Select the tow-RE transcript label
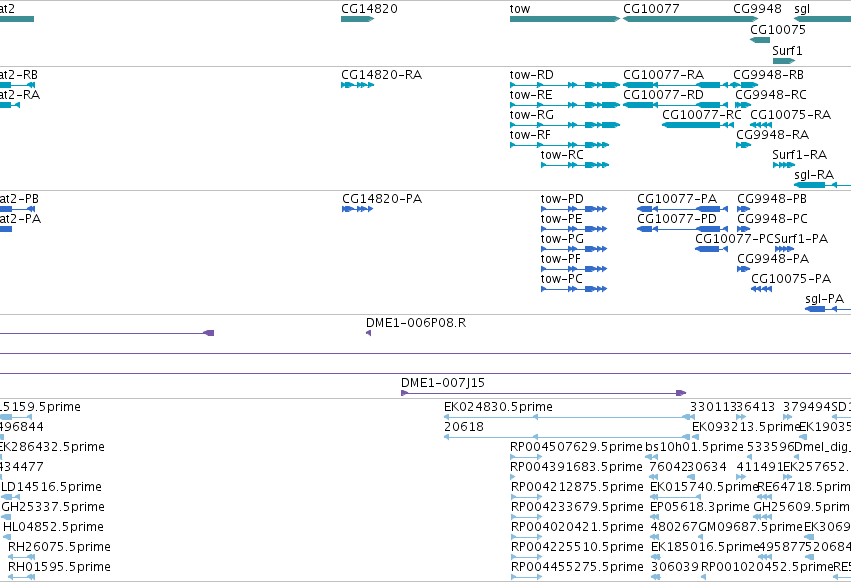The width and height of the screenshot is (851, 582). 531,95
